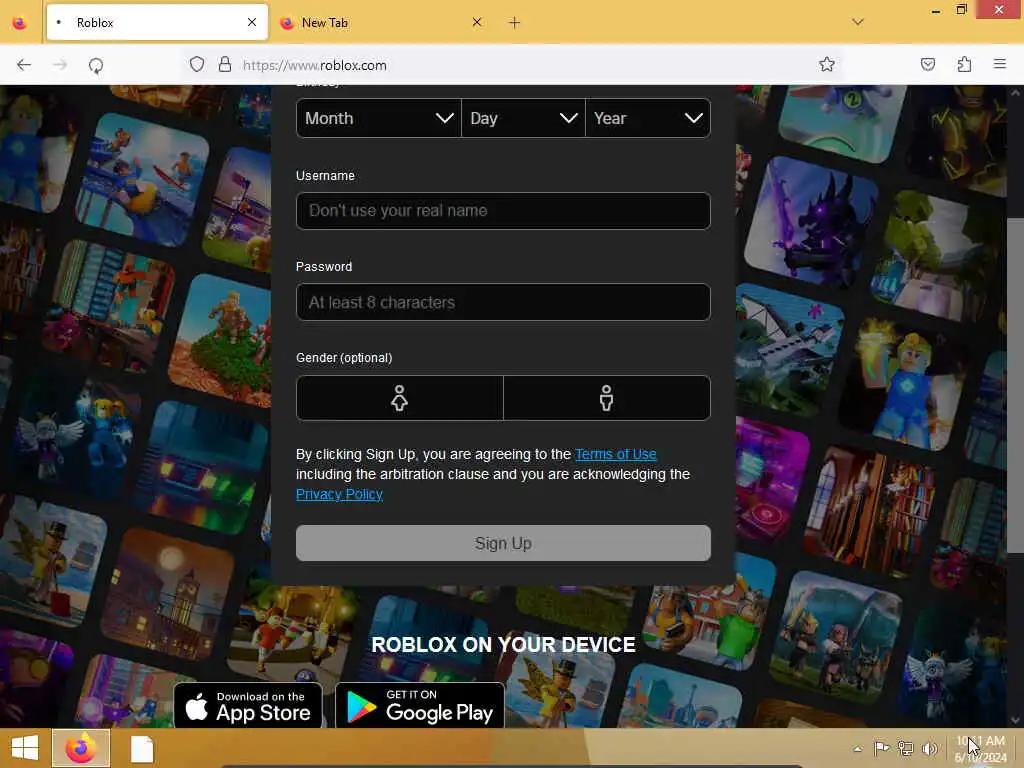Bookmark this page with the star
The width and height of the screenshot is (1024, 768).
click(x=827, y=64)
